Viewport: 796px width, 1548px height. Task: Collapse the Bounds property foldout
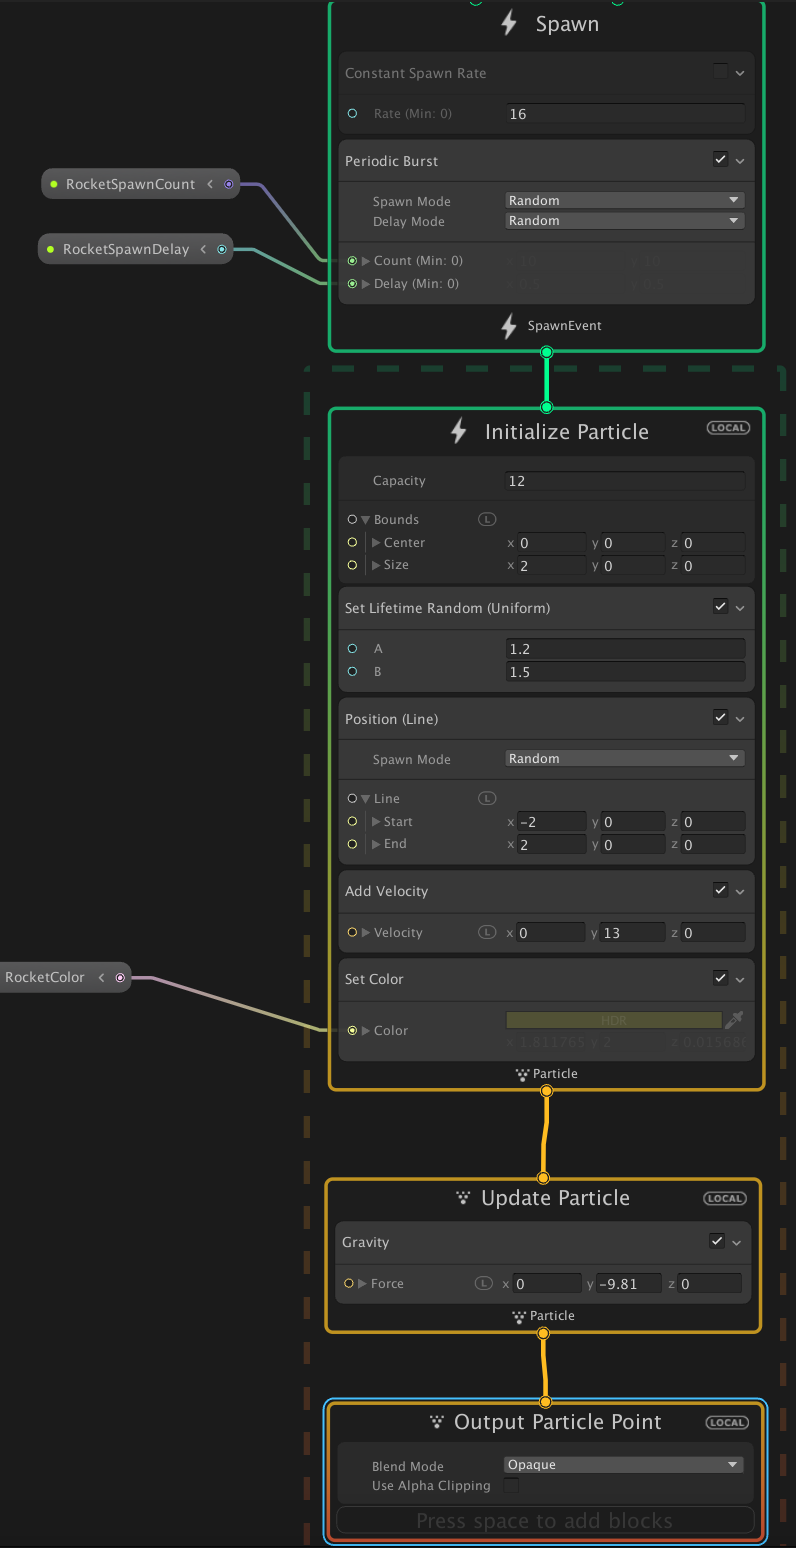[366, 520]
